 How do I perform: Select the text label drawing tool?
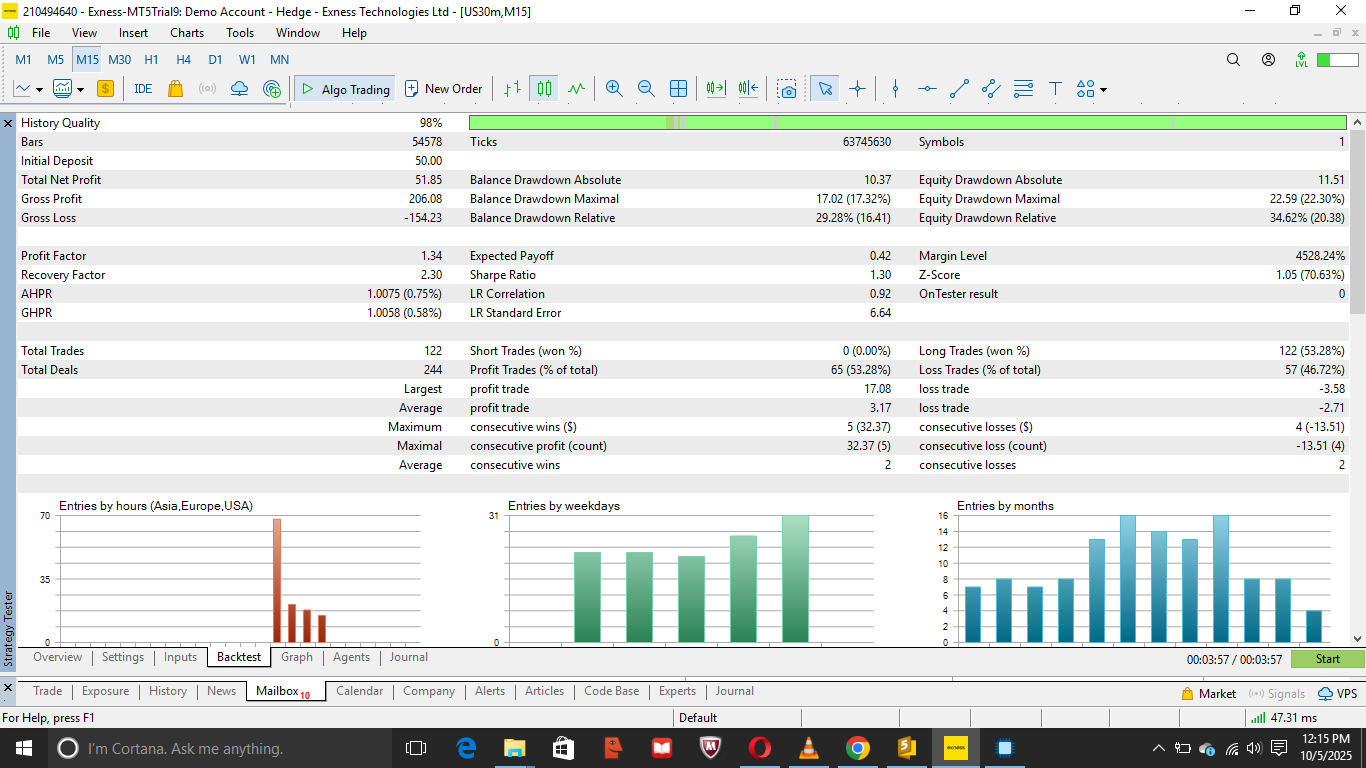pyautogui.click(x=1055, y=88)
